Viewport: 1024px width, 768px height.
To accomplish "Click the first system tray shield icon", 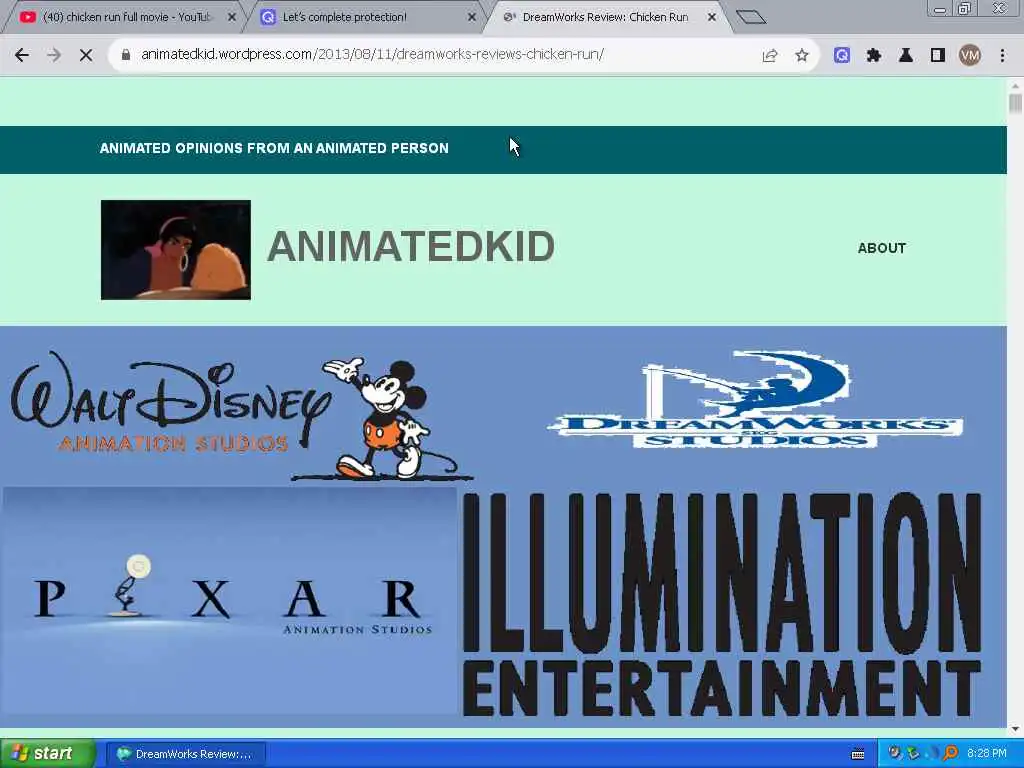I will (894, 753).
